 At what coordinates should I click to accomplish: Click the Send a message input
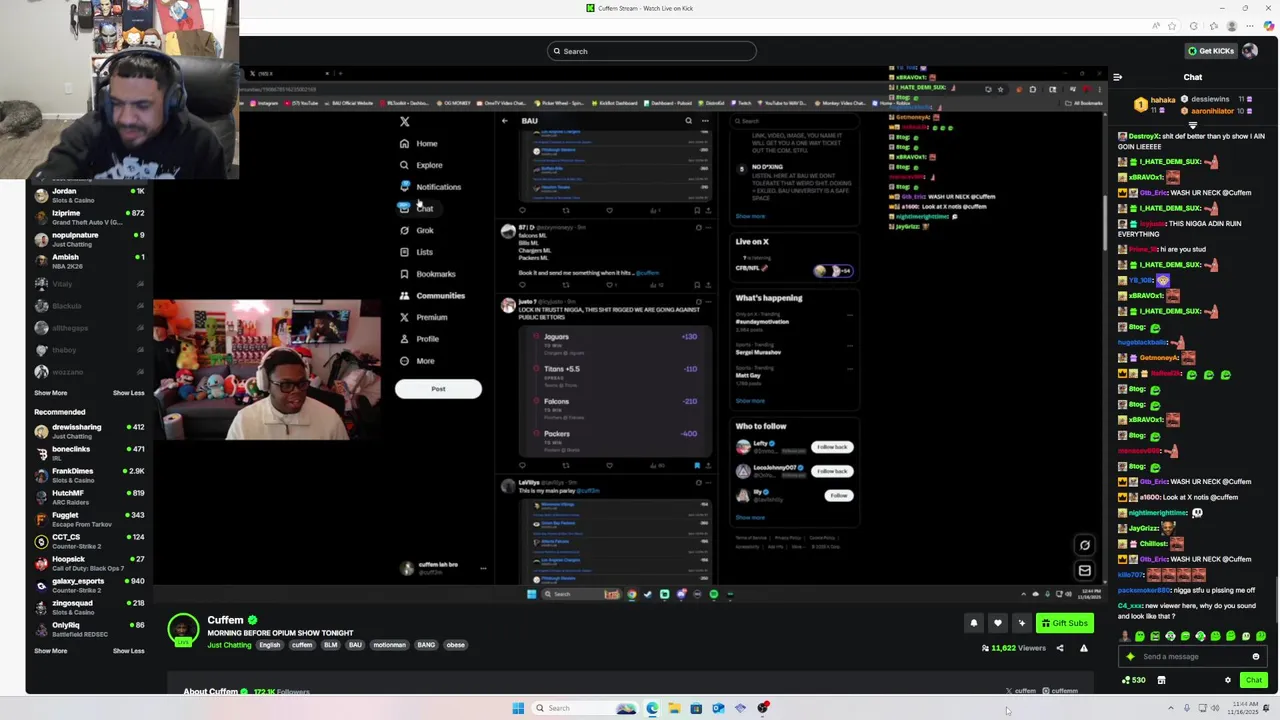[x=1192, y=657]
